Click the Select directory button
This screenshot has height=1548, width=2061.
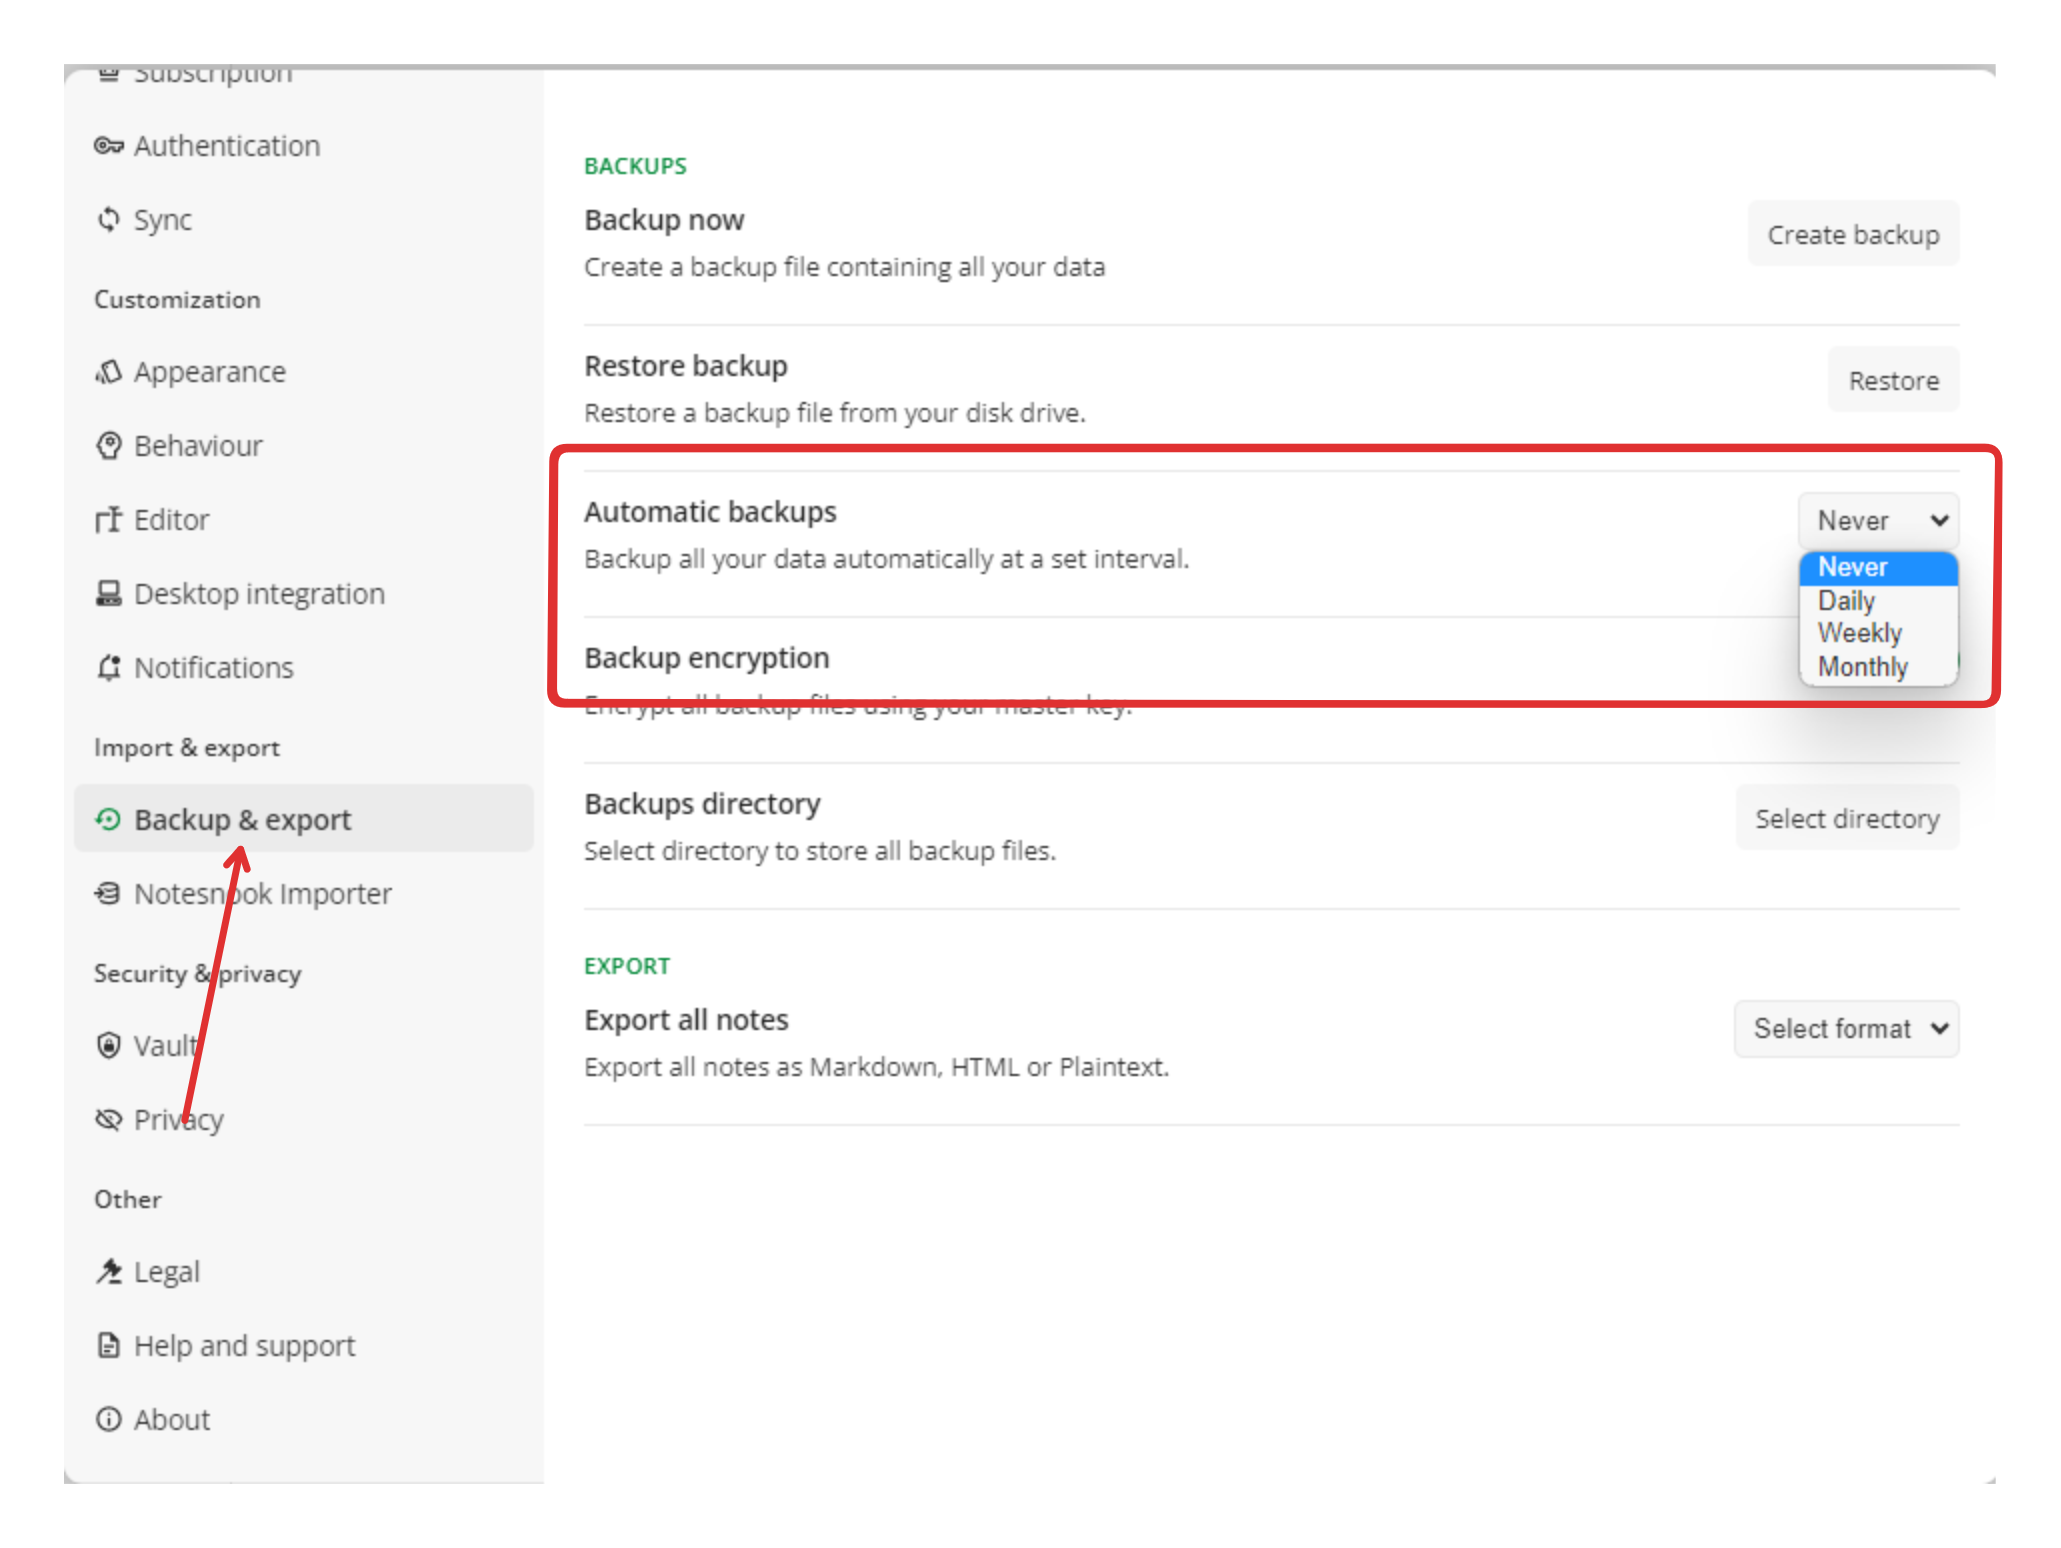[1846, 819]
